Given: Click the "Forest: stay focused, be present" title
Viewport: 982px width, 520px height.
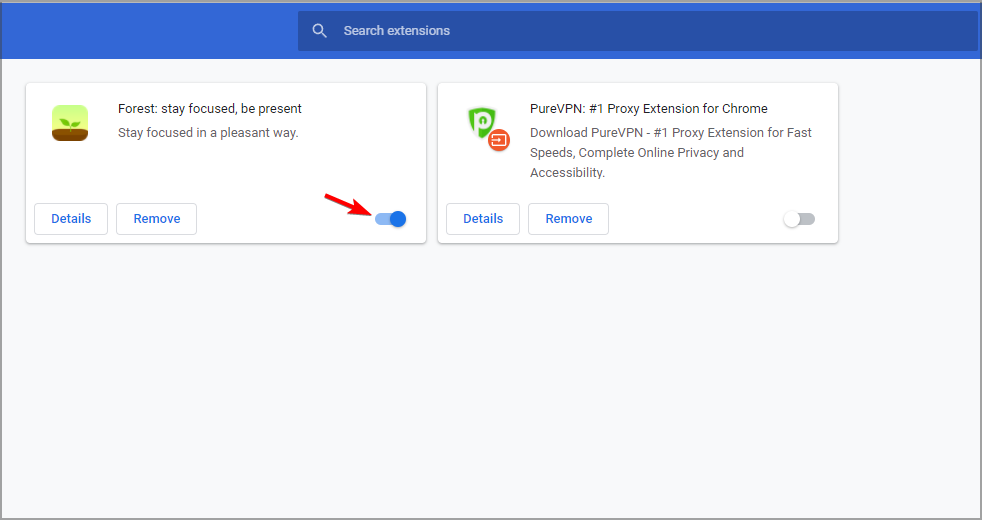Looking at the screenshot, I should click(210, 108).
